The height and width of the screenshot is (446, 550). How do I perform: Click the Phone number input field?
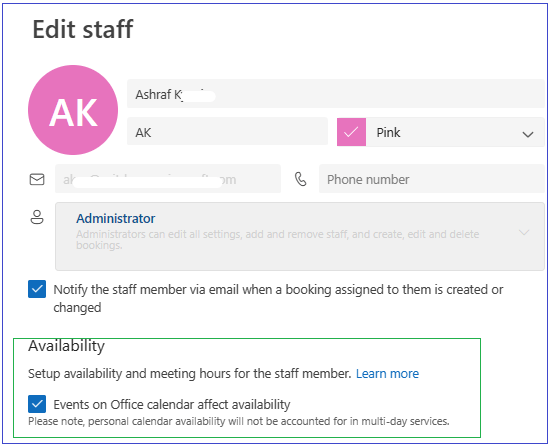pyautogui.click(x=432, y=179)
